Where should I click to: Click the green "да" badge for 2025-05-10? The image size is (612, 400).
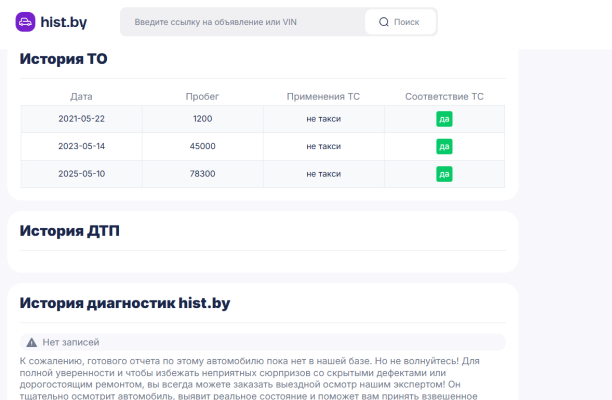[444, 173]
